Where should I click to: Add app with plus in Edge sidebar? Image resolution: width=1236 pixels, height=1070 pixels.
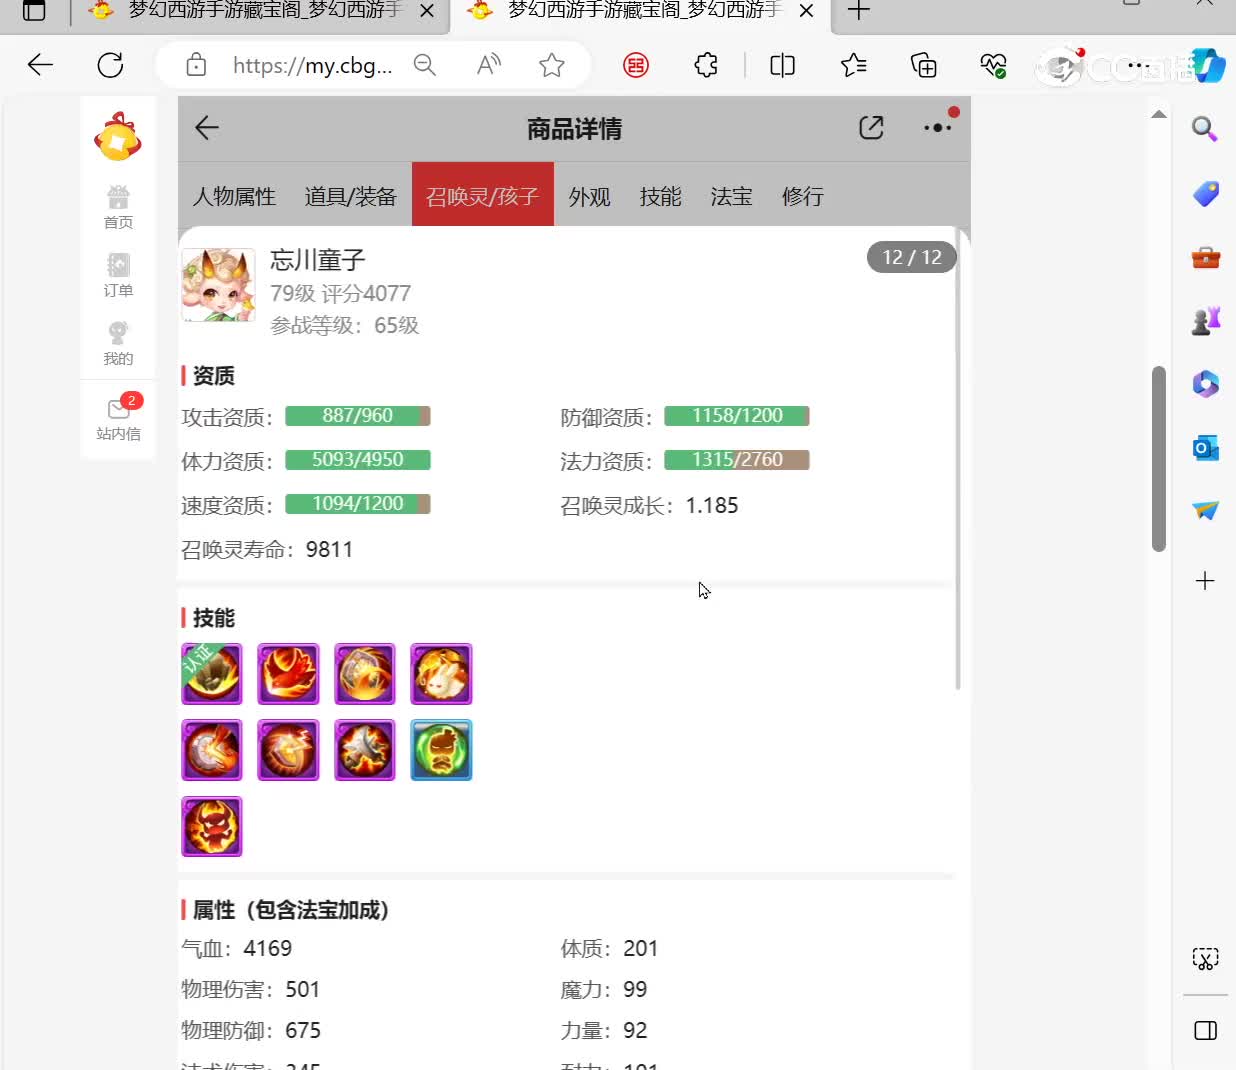(1205, 581)
